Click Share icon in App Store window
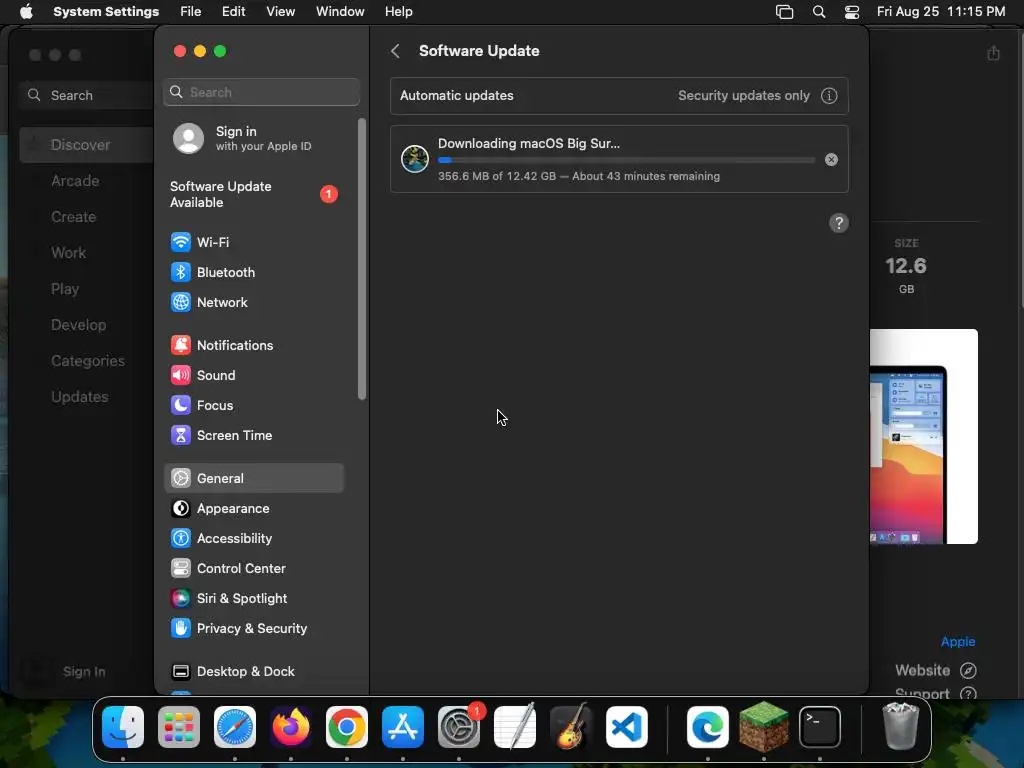The image size is (1024, 768). 993,53
